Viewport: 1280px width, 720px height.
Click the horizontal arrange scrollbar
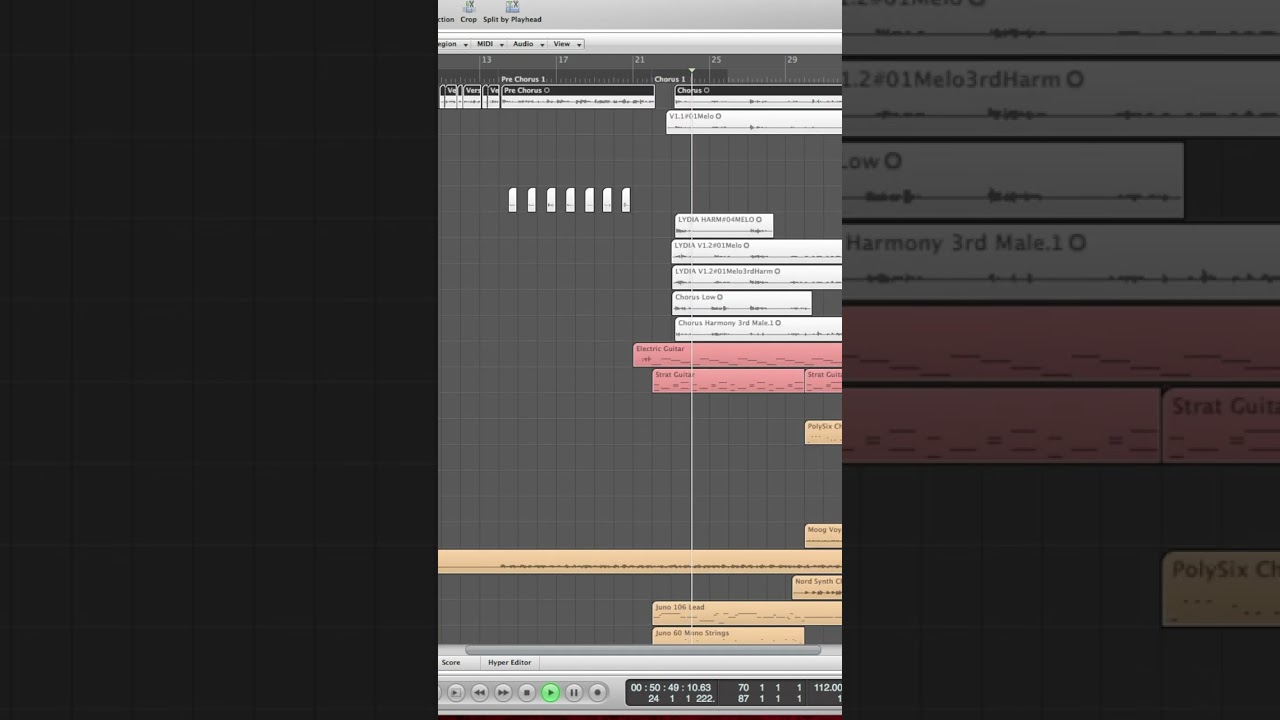coord(642,650)
